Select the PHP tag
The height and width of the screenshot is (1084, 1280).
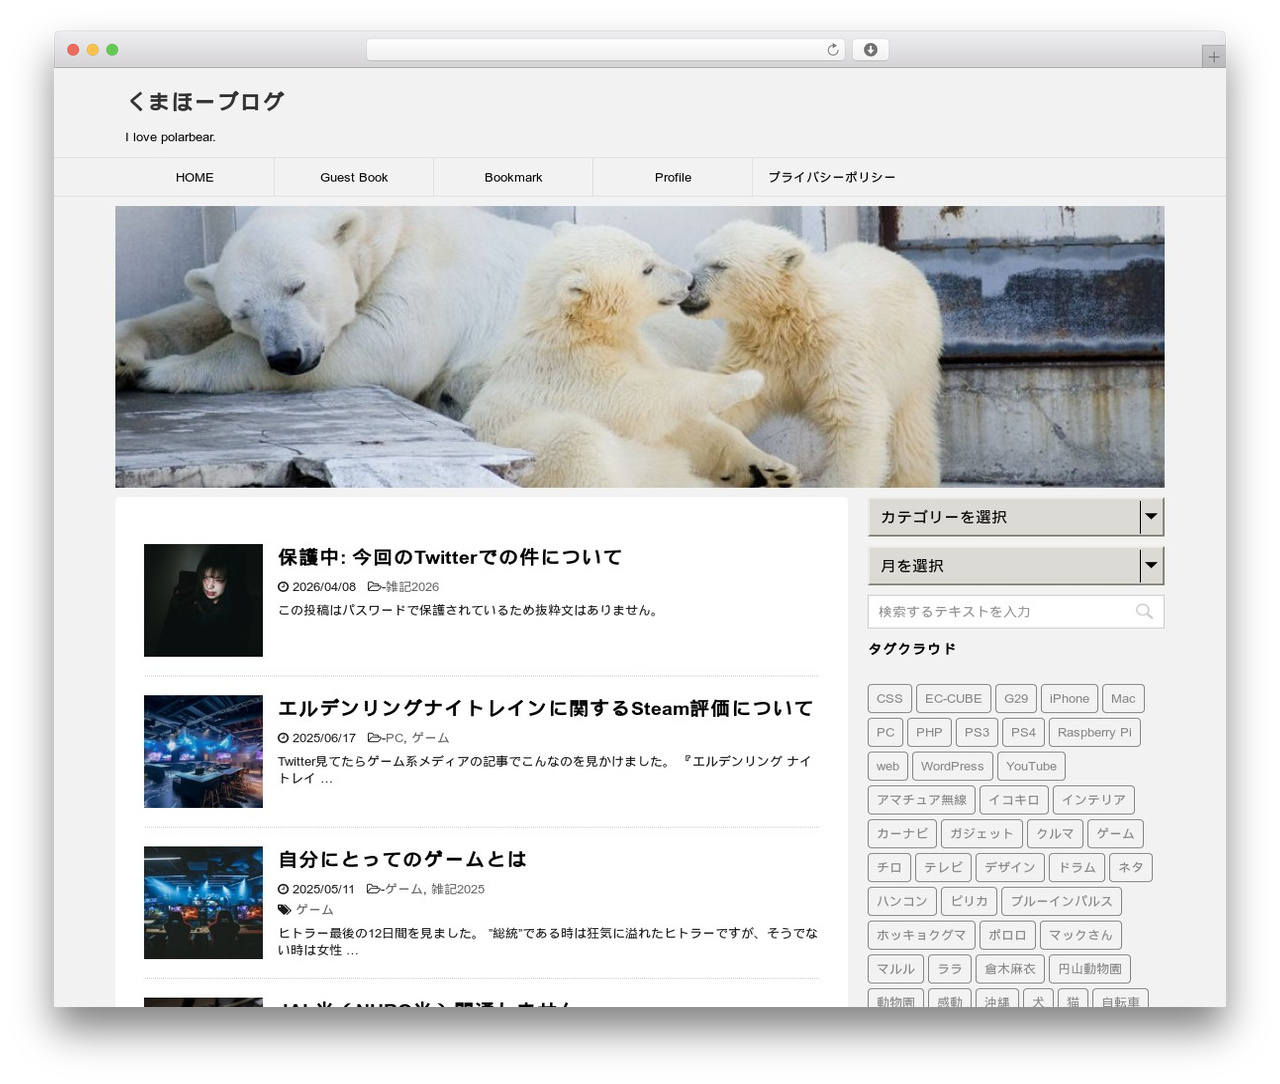pyautogui.click(x=929, y=733)
